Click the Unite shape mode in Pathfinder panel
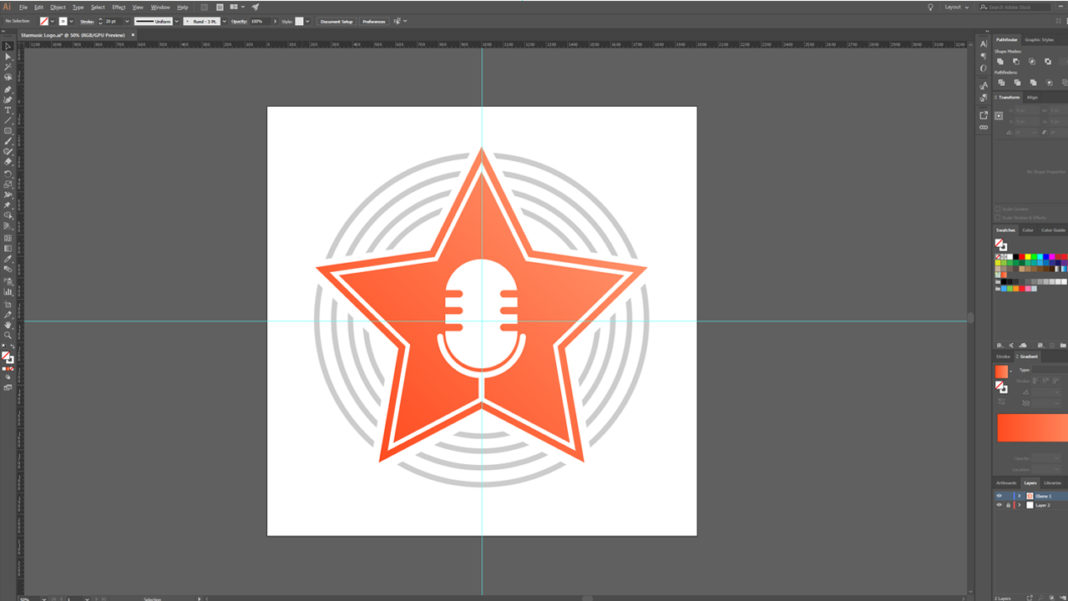 point(1000,62)
